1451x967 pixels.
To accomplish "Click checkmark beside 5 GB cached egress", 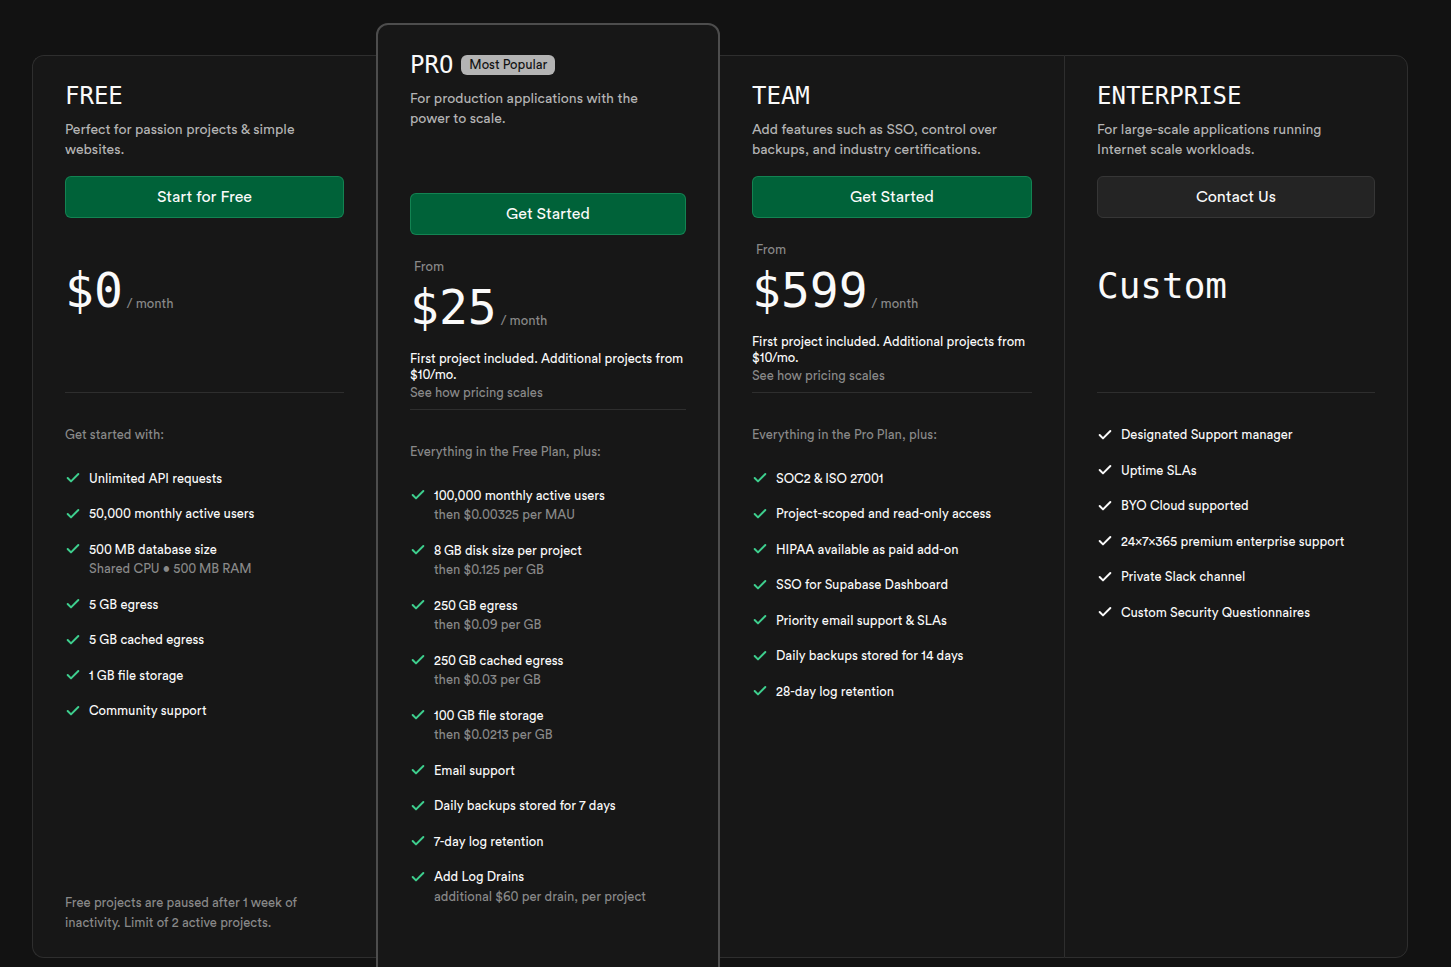I will point(73,640).
